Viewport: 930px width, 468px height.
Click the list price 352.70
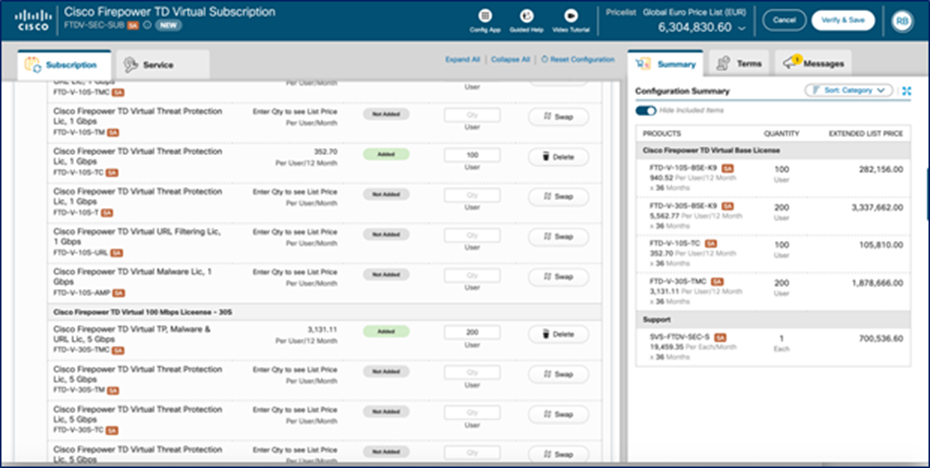[x=326, y=152]
